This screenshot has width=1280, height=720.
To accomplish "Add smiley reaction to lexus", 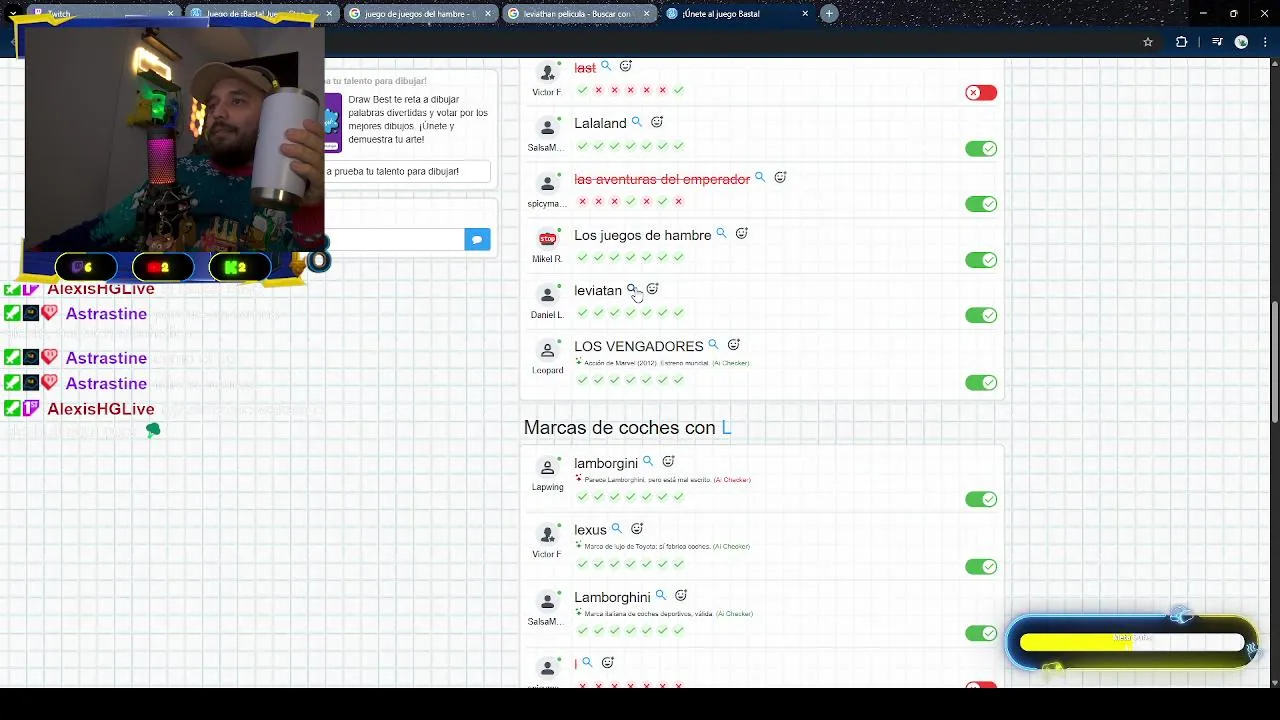I will click(x=637, y=529).
